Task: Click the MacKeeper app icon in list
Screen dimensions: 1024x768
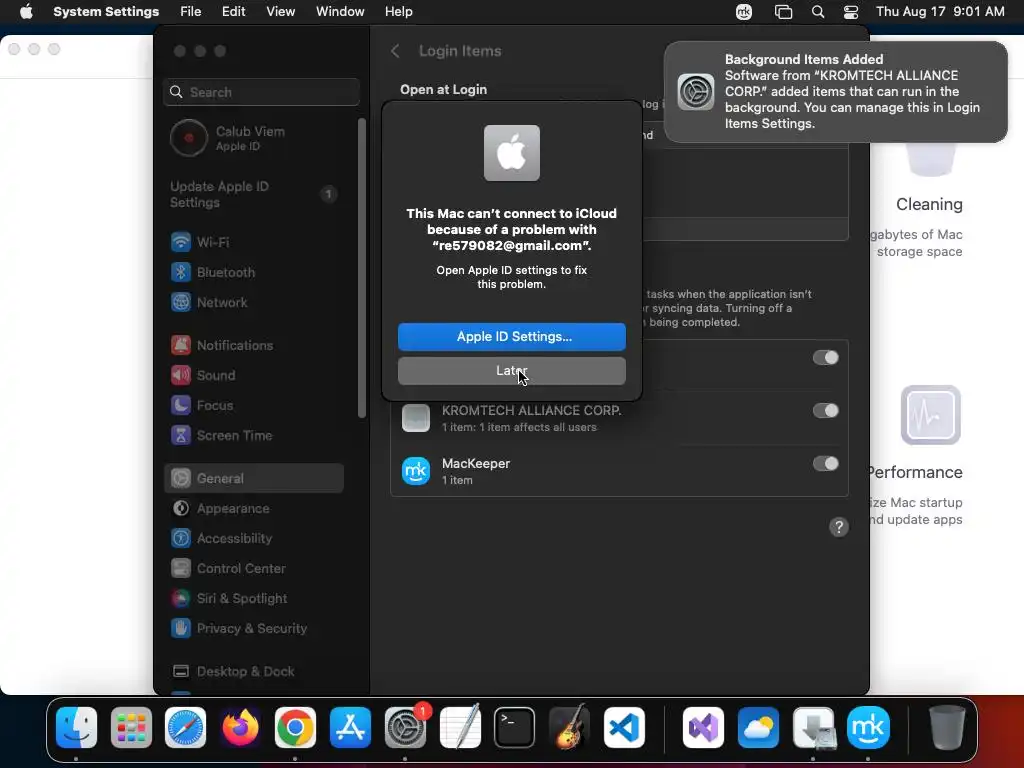Action: coord(416,471)
